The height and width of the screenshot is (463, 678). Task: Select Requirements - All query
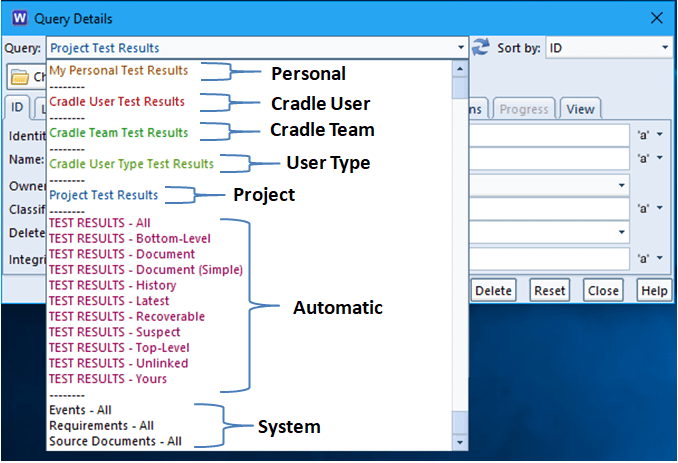pyautogui.click(x=102, y=425)
